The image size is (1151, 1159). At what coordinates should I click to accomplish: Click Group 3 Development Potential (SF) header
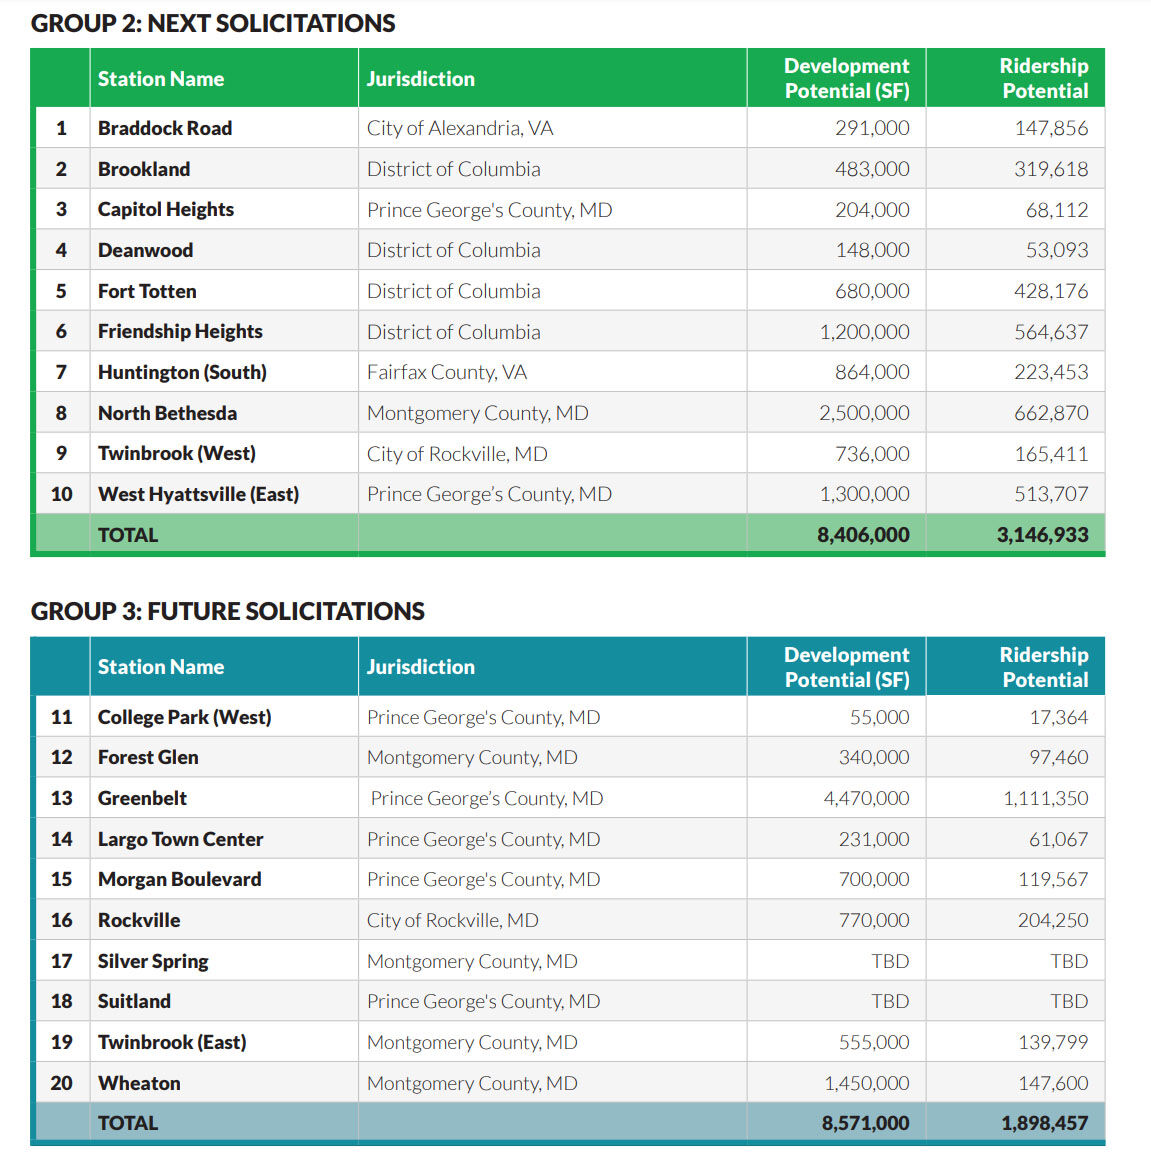coord(846,667)
